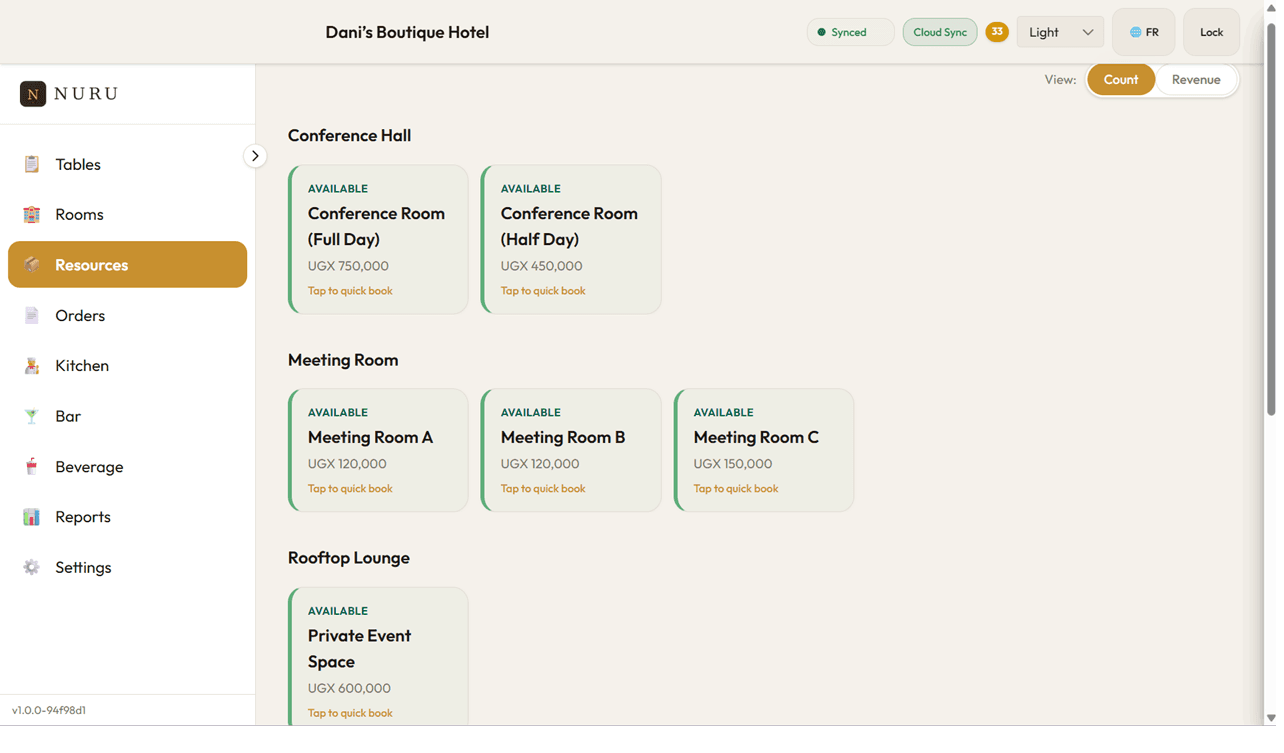The image size is (1284, 753).
Task: Click the Rooms building icon
Action: [x=32, y=214]
